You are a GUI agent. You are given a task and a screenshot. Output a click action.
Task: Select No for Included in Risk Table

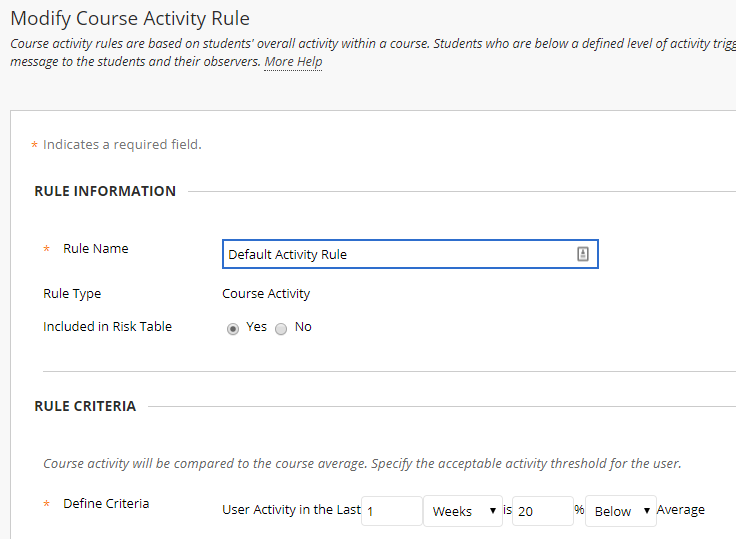281,328
